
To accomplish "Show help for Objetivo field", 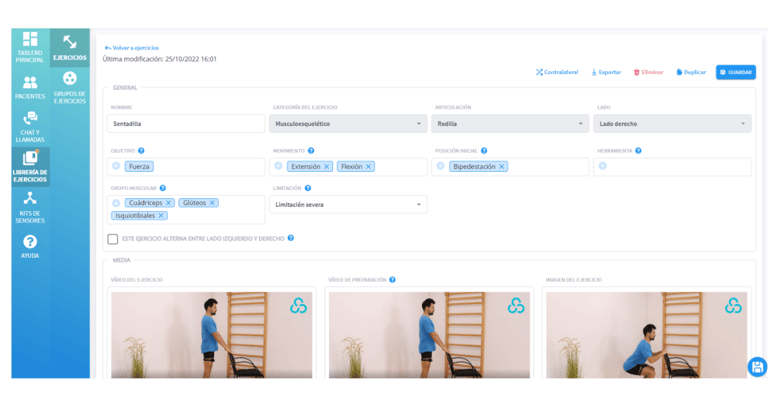I will [141, 151].
